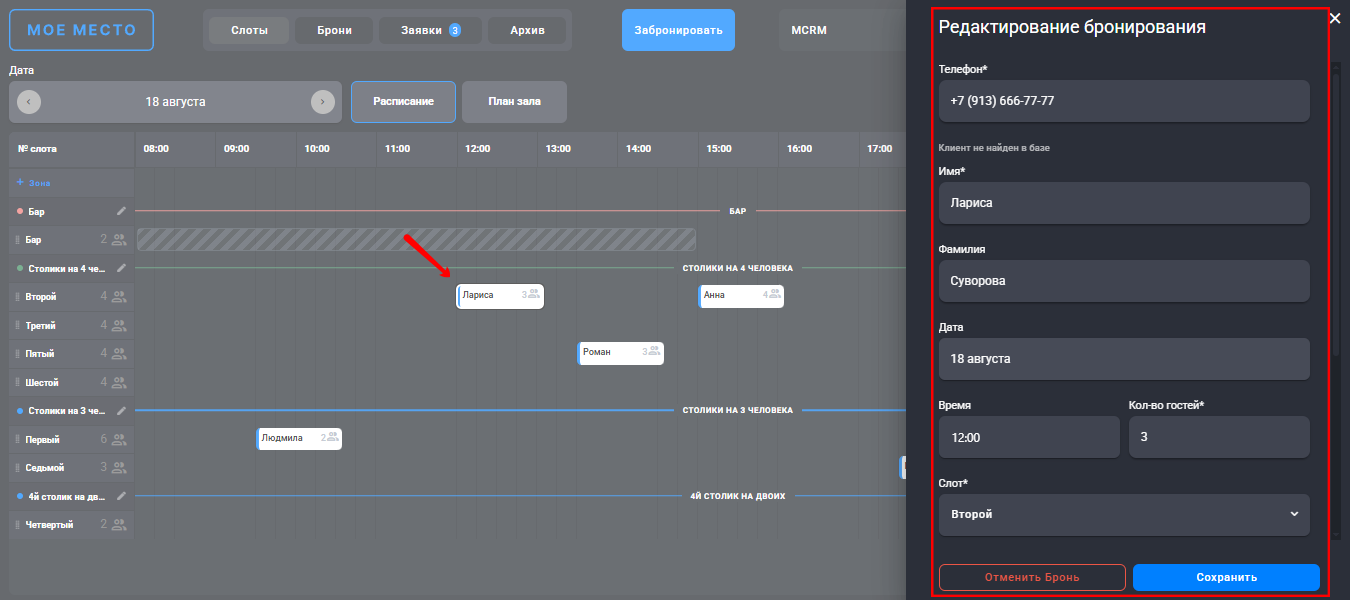Edit the Бар zone with pencil icon
Image resolution: width=1350 pixels, height=600 pixels.
tap(121, 211)
